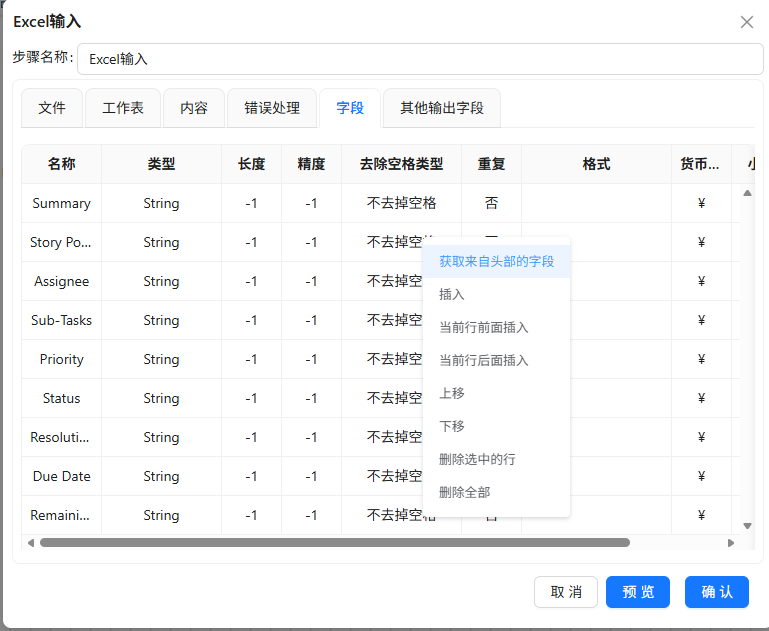769x631 pixels.
Task: Switch to the 文件 tab
Action: point(52,108)
